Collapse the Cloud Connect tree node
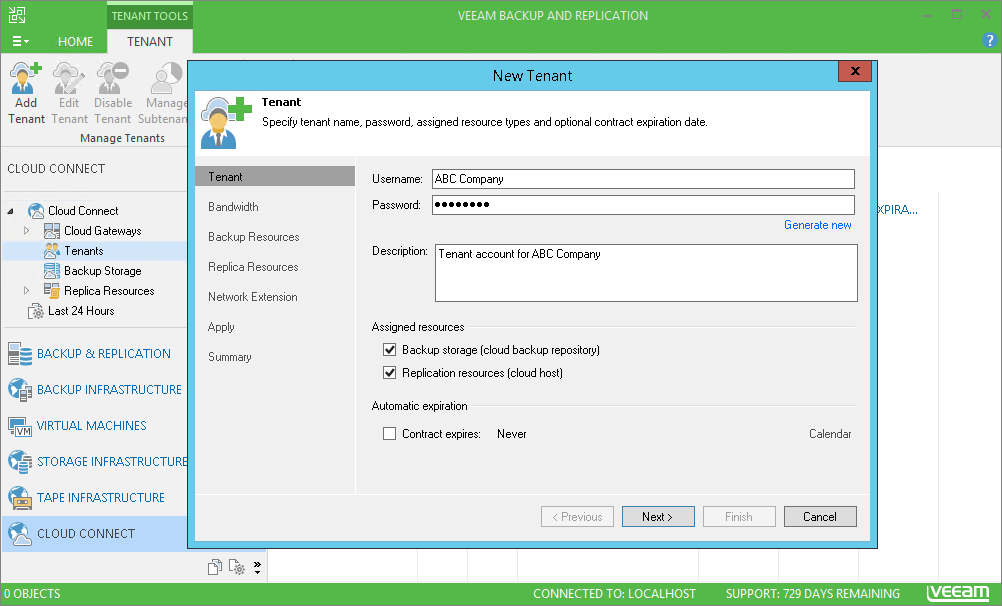1002x606 pixels. point(12,210)
